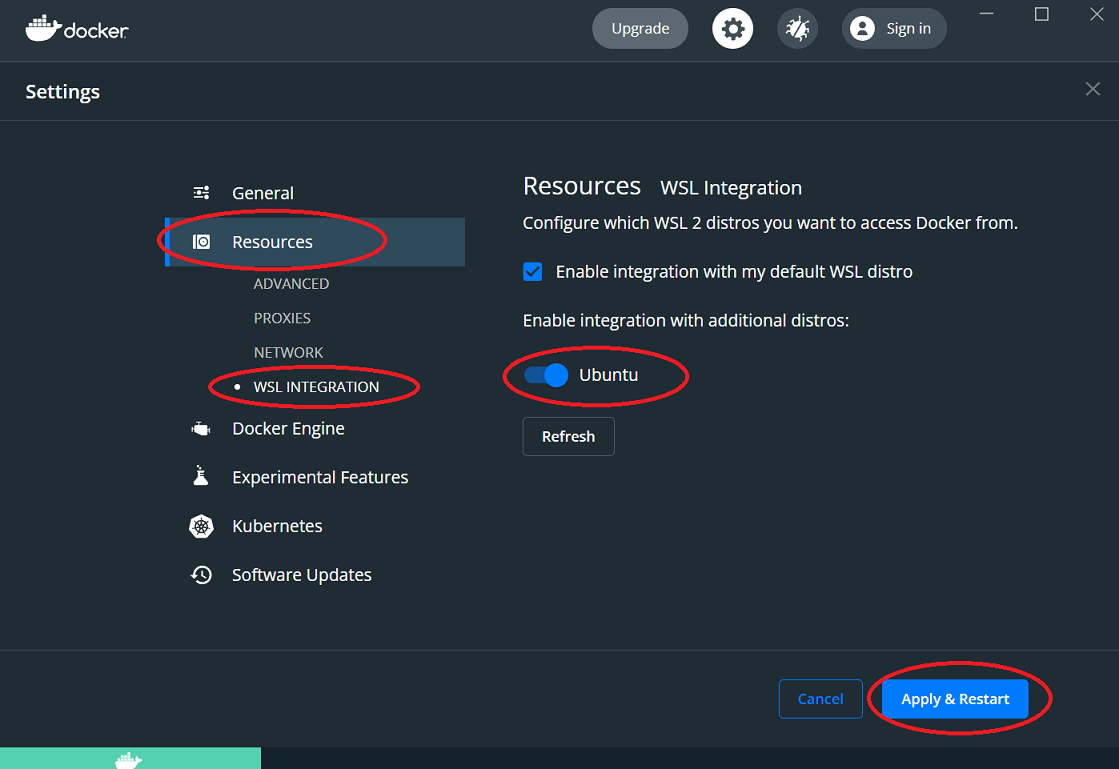Click the Kubernetes wheel icon
The width and height of the screenshot is (1119, 769).
point(201,526)
